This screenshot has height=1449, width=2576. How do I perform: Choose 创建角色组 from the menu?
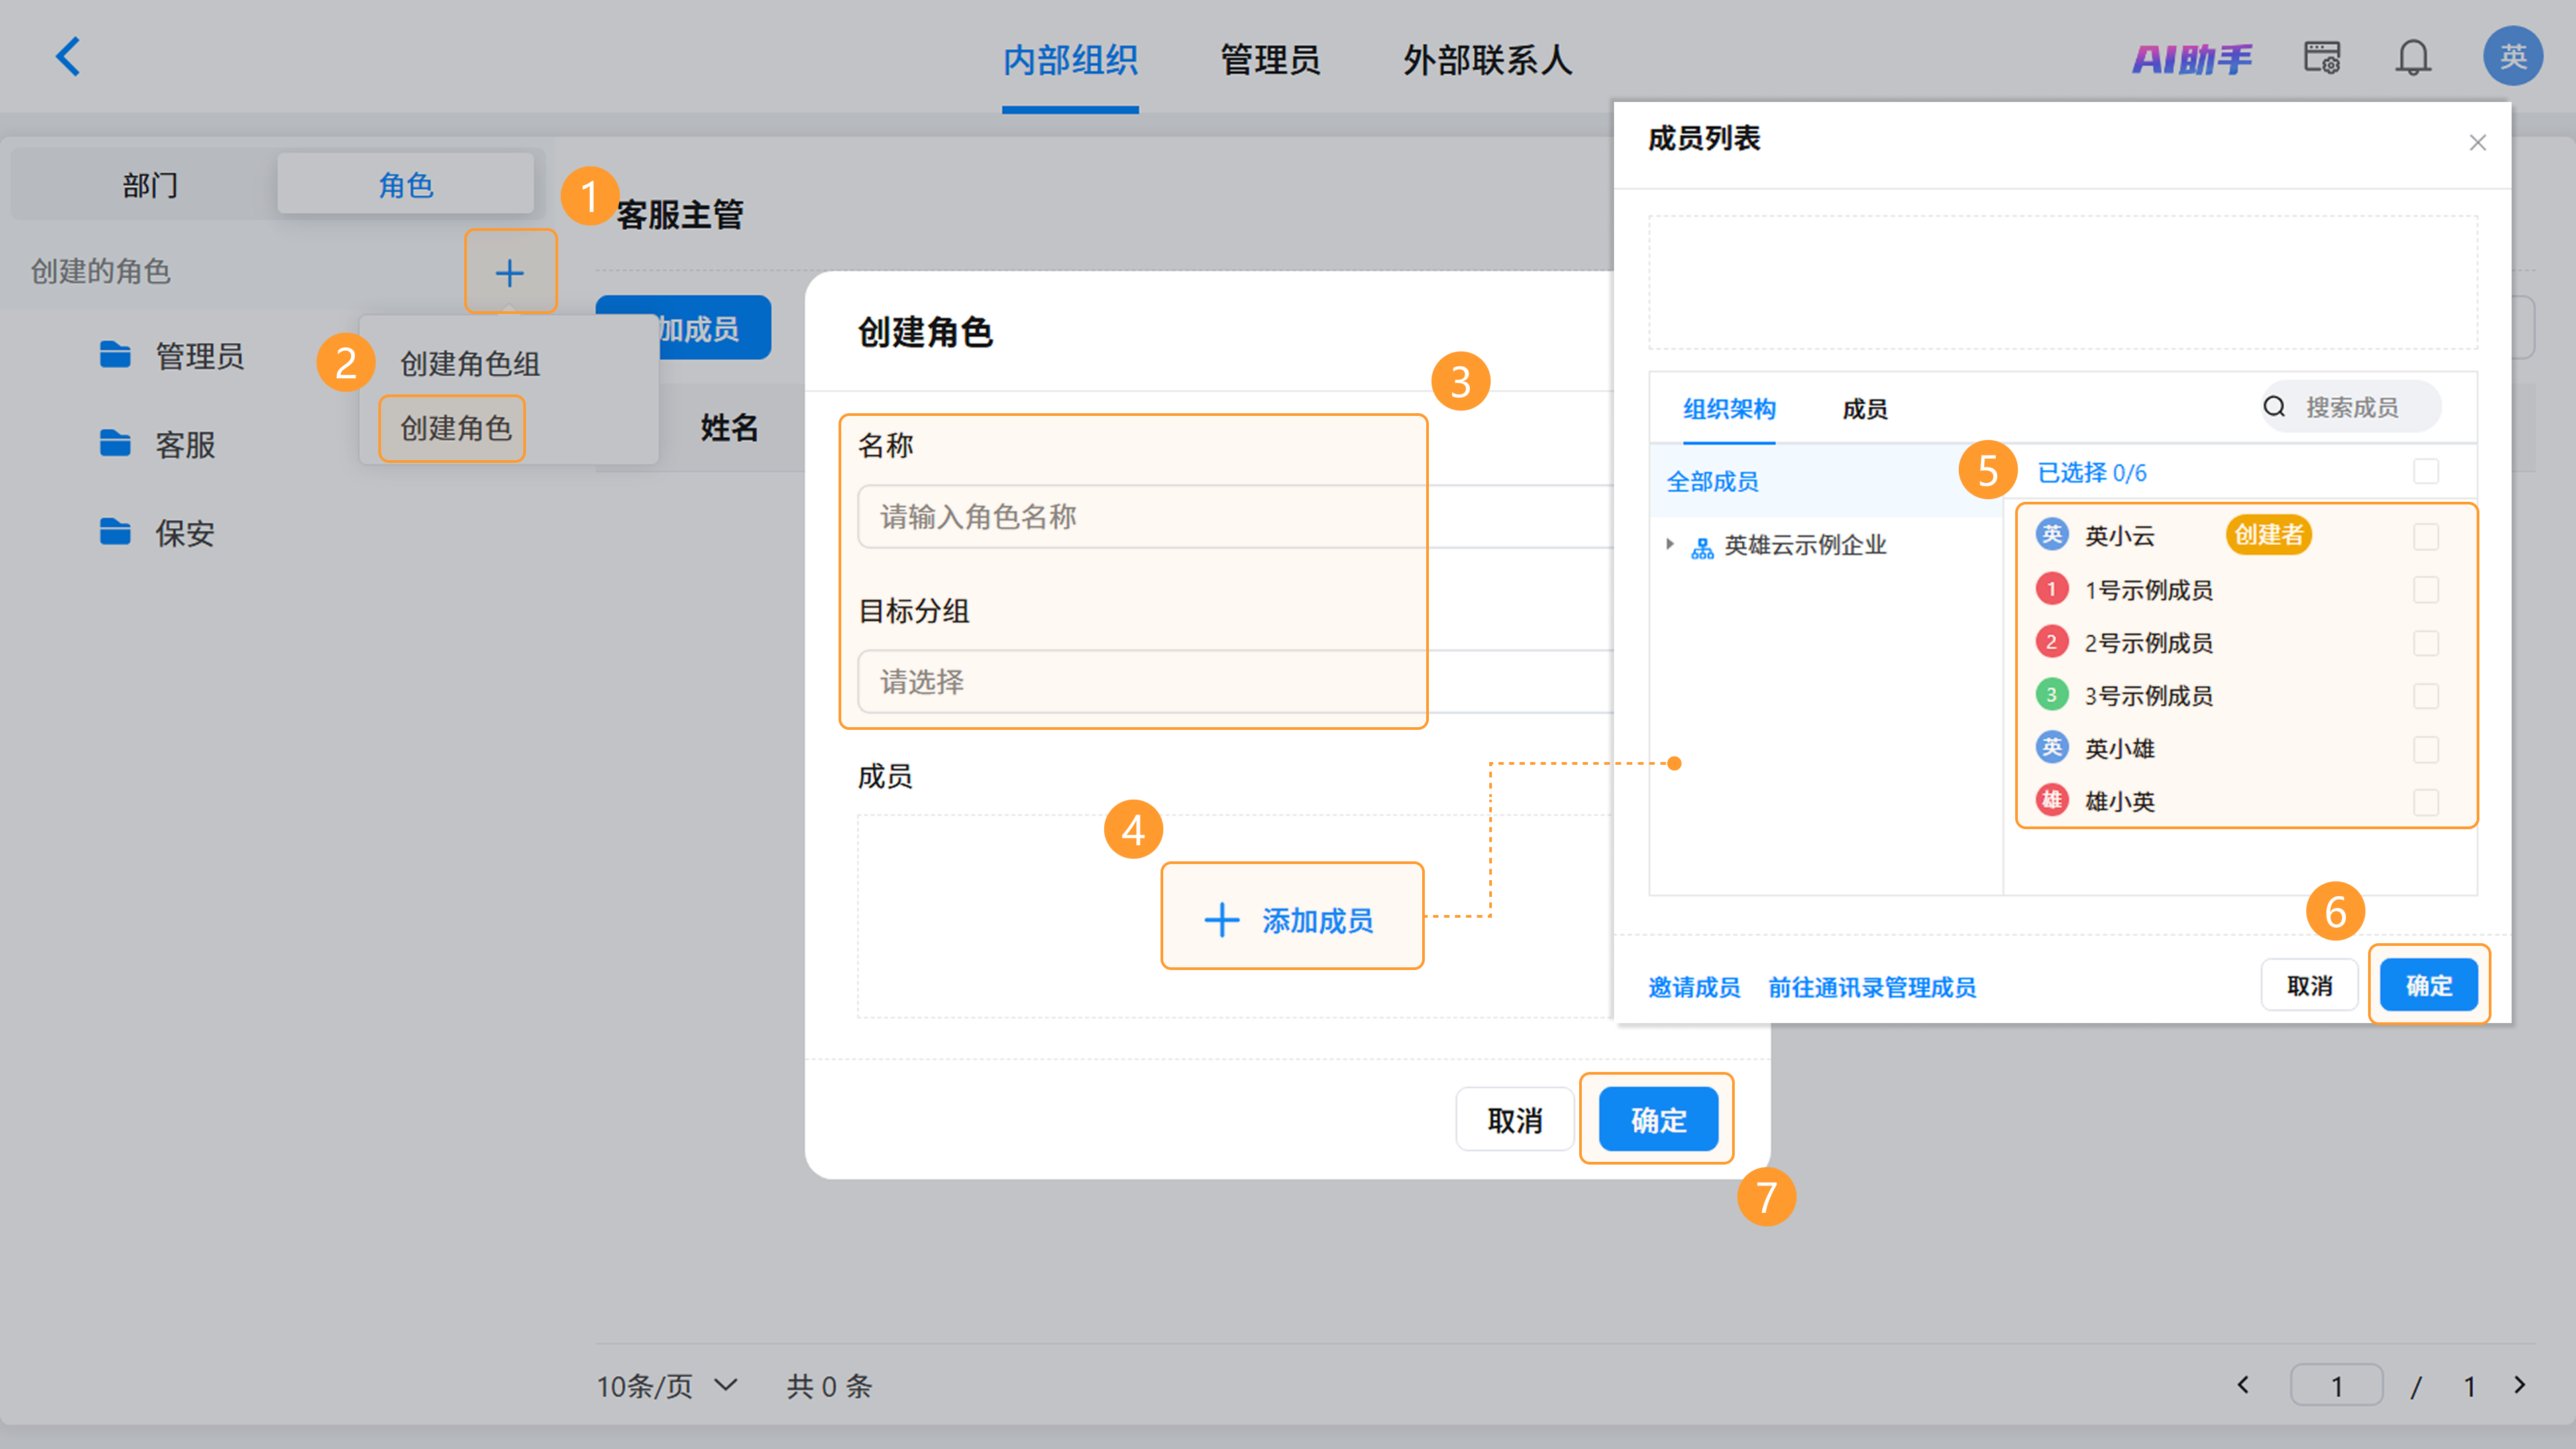point(470,364)
